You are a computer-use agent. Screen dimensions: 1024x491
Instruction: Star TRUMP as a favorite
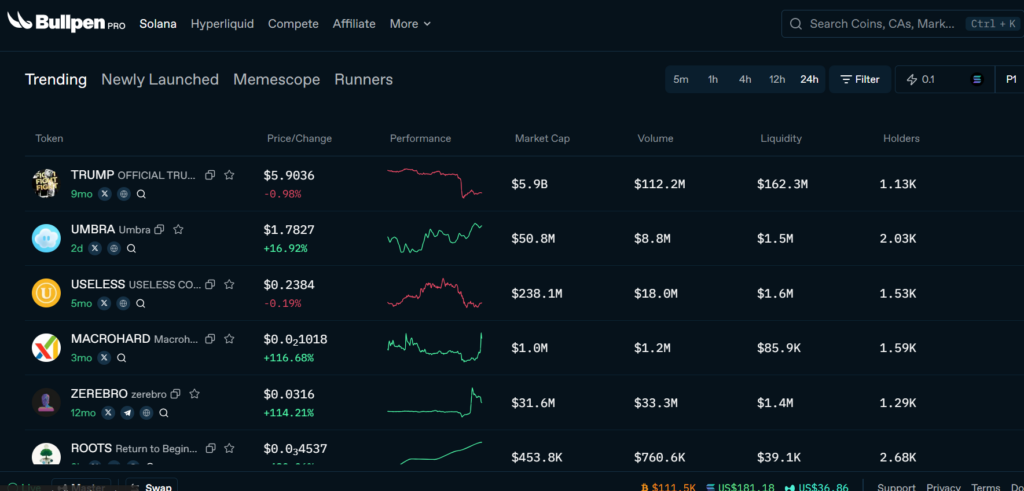[229, 175]
